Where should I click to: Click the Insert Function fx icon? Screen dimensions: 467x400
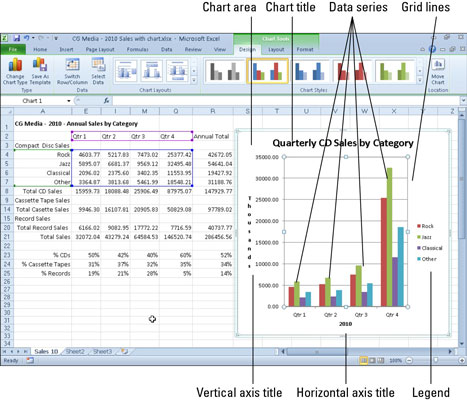pos(106,101)
